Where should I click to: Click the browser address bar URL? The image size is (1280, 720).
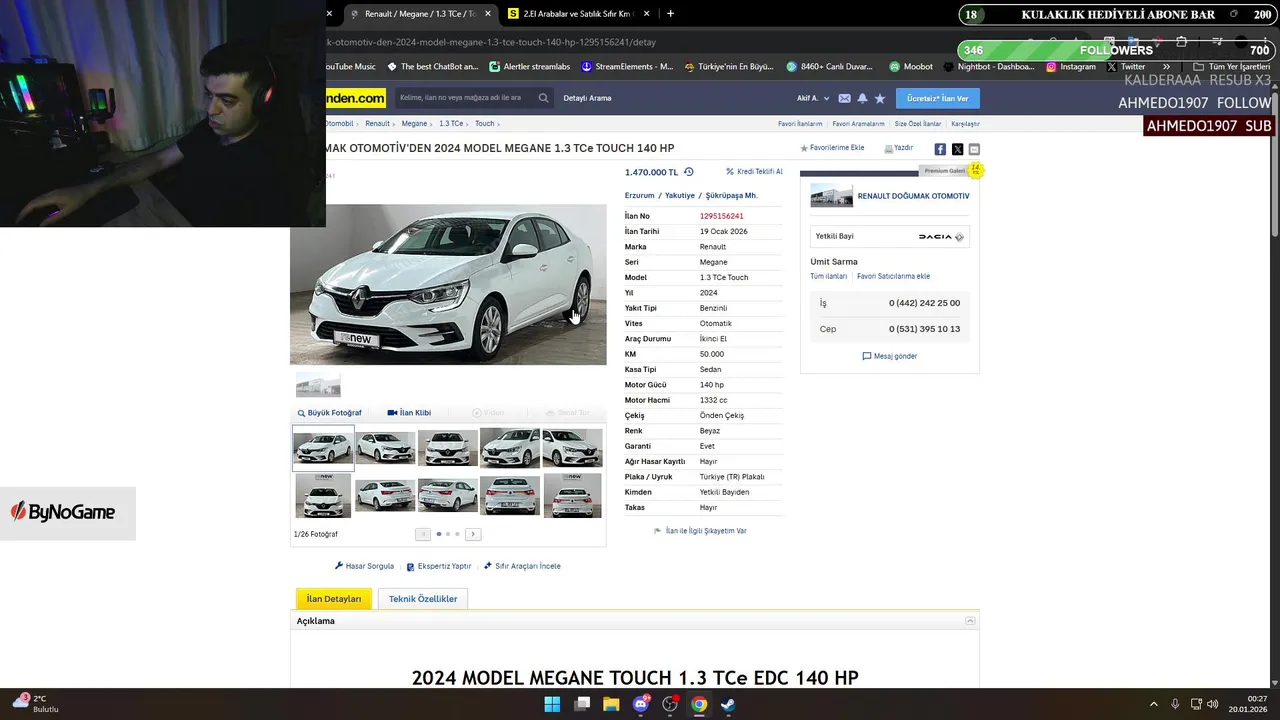[x=490, y=43]
